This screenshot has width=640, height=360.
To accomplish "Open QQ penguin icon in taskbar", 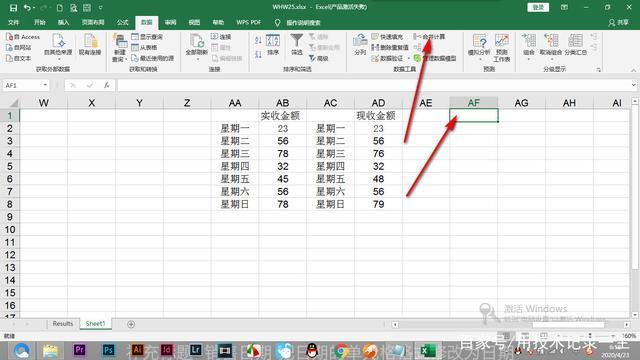I will point(312,350).
